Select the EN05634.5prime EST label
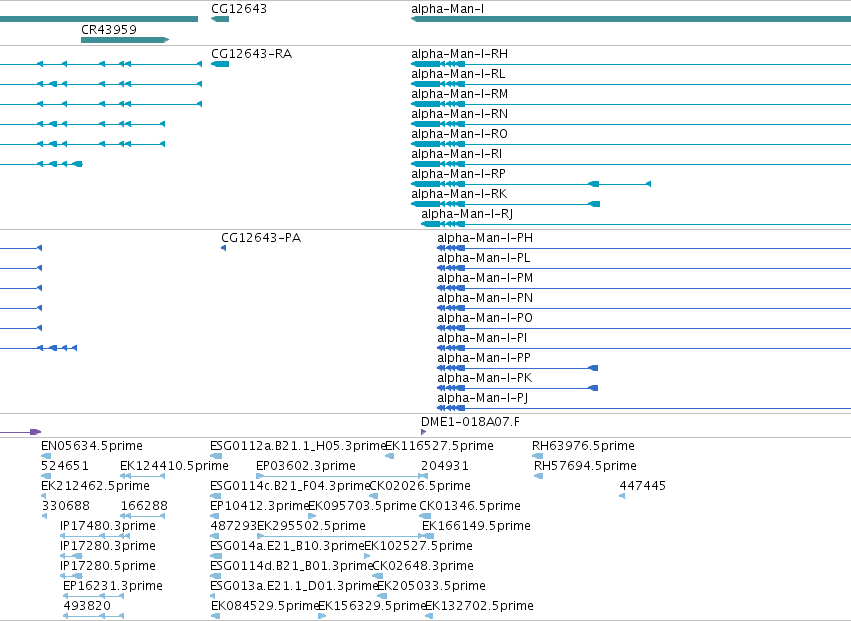 point(92,446)
